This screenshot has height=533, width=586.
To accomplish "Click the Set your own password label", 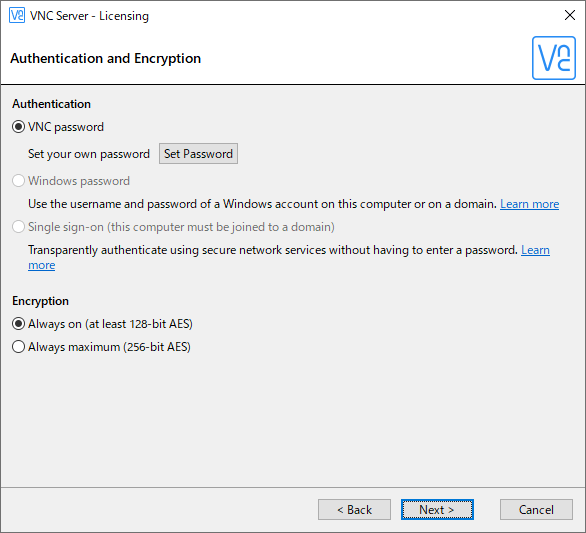I will [89, 154].
